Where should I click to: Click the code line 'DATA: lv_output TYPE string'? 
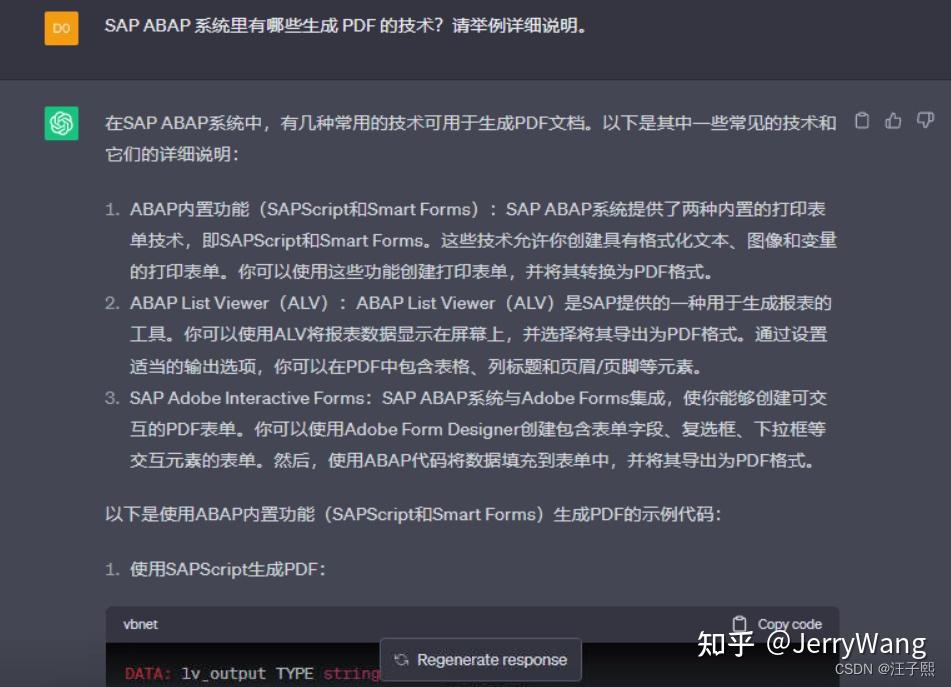[252, 674]
